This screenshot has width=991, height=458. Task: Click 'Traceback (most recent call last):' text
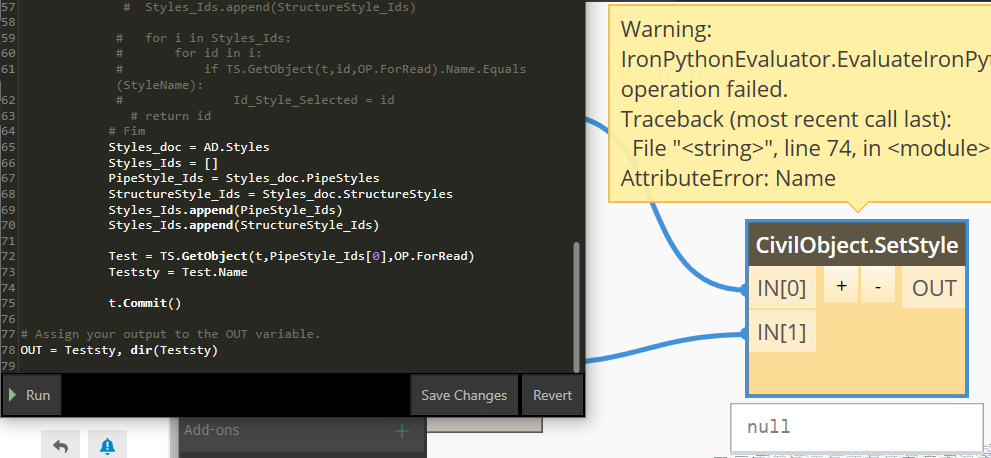coord(786,119)
